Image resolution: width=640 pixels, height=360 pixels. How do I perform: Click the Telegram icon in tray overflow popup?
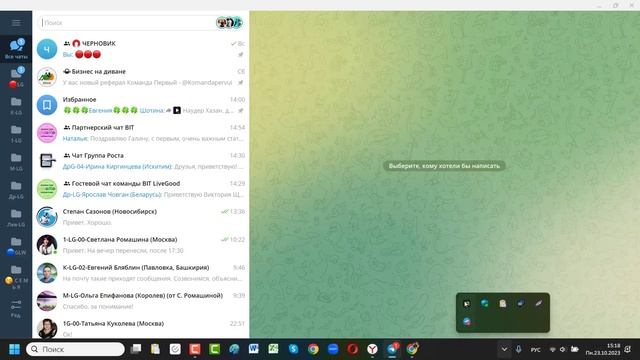pyautogui.click(x=467, y=322)
